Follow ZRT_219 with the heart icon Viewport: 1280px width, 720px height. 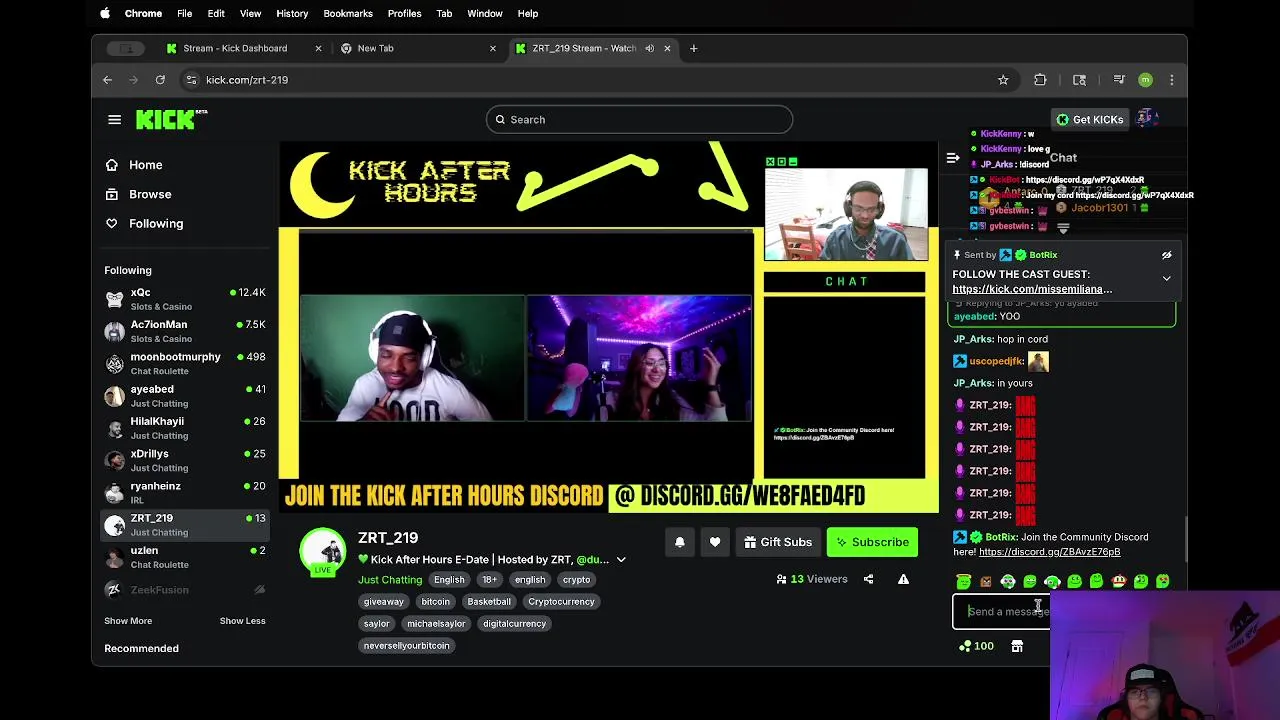click(x=715, y=542)
